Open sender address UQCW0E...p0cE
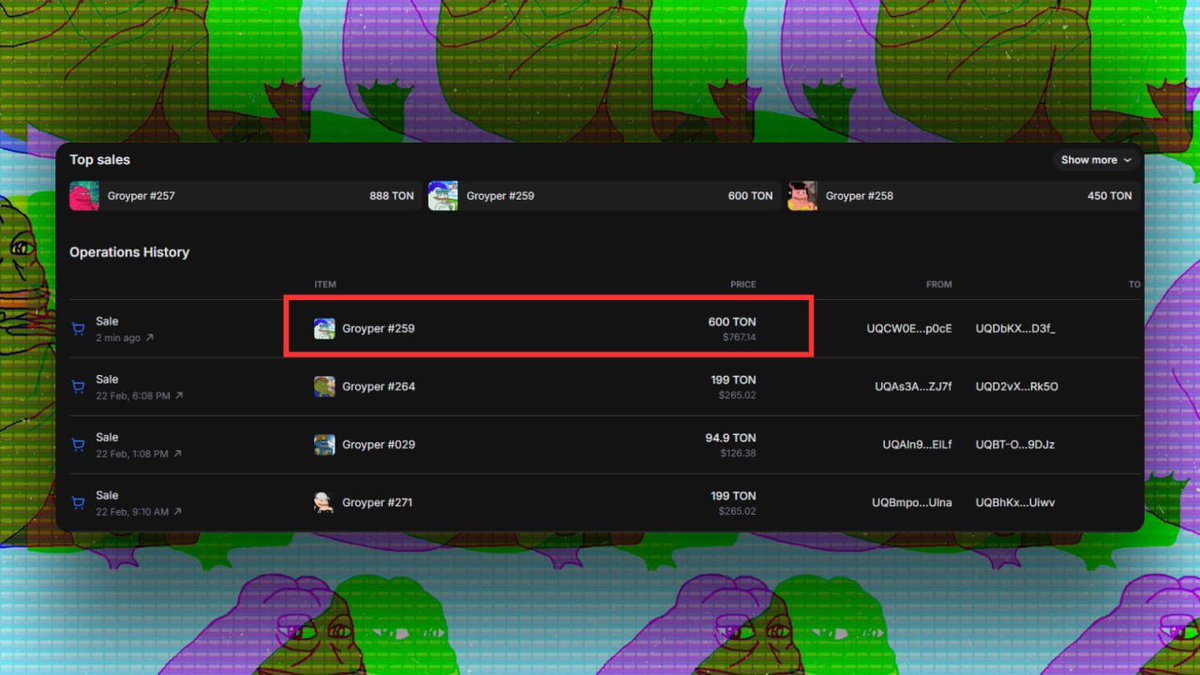Image resolution: width=1200 pixels, height=675 pixels. [x=909, y=328]
